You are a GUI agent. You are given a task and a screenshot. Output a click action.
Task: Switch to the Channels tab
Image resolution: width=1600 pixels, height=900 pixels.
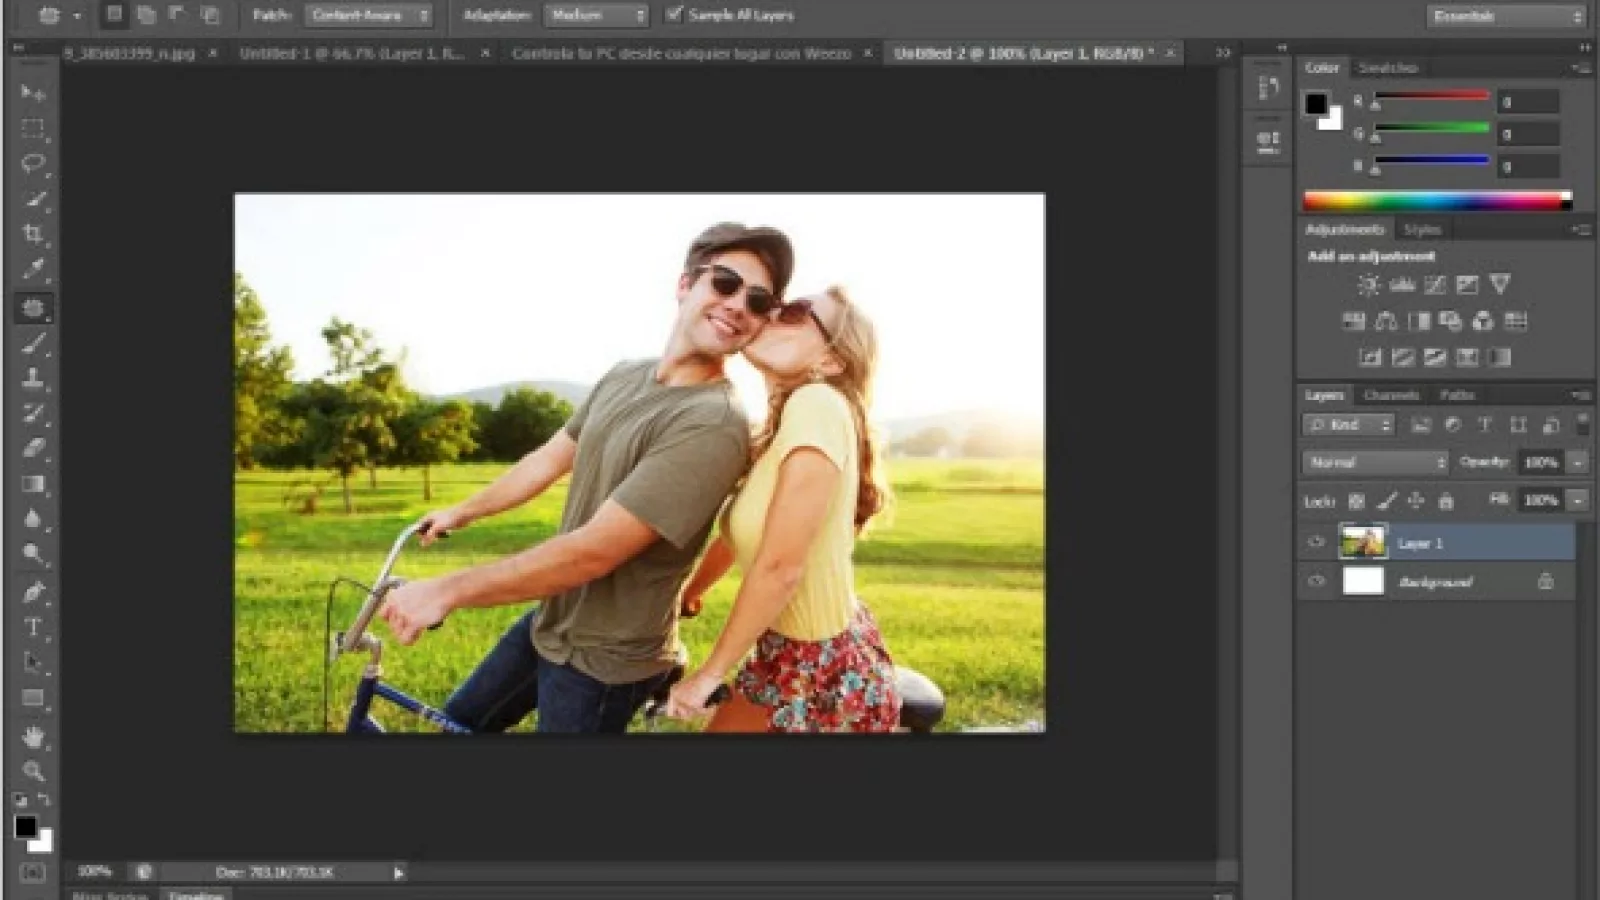tap(1391, 395)
